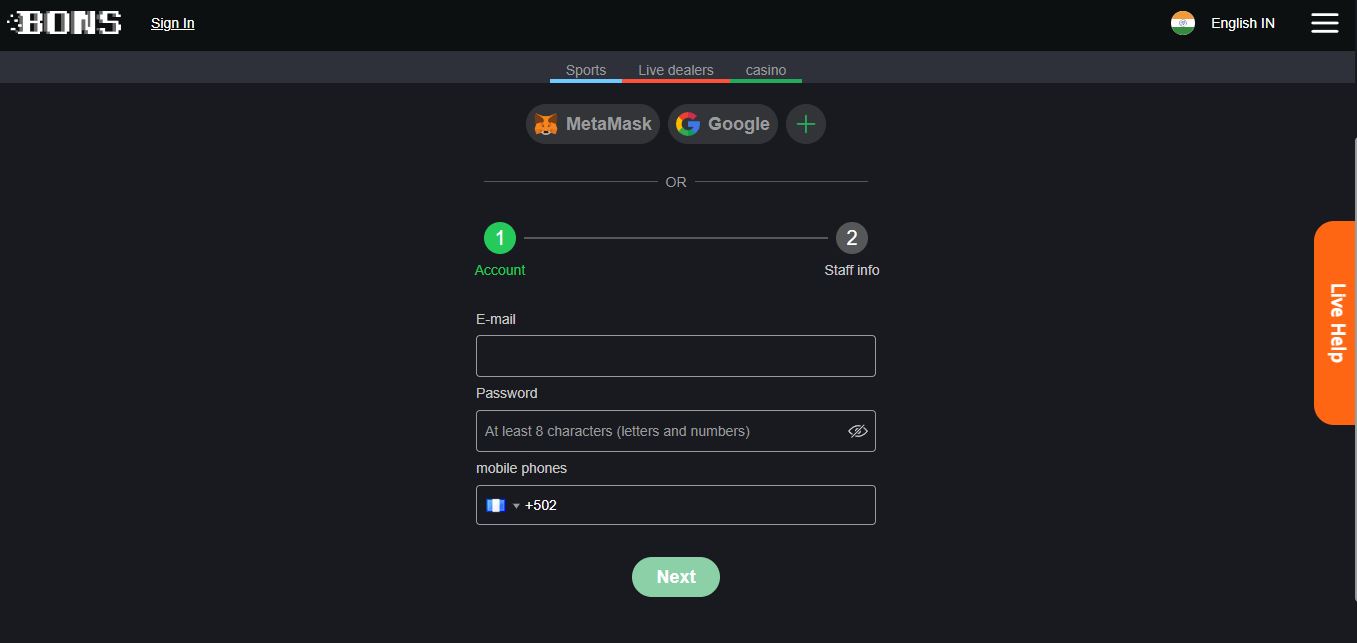This screenshot has width=1357, height=643.
Task: Click the India flag icon
Action: click(x=1183, y=23)
